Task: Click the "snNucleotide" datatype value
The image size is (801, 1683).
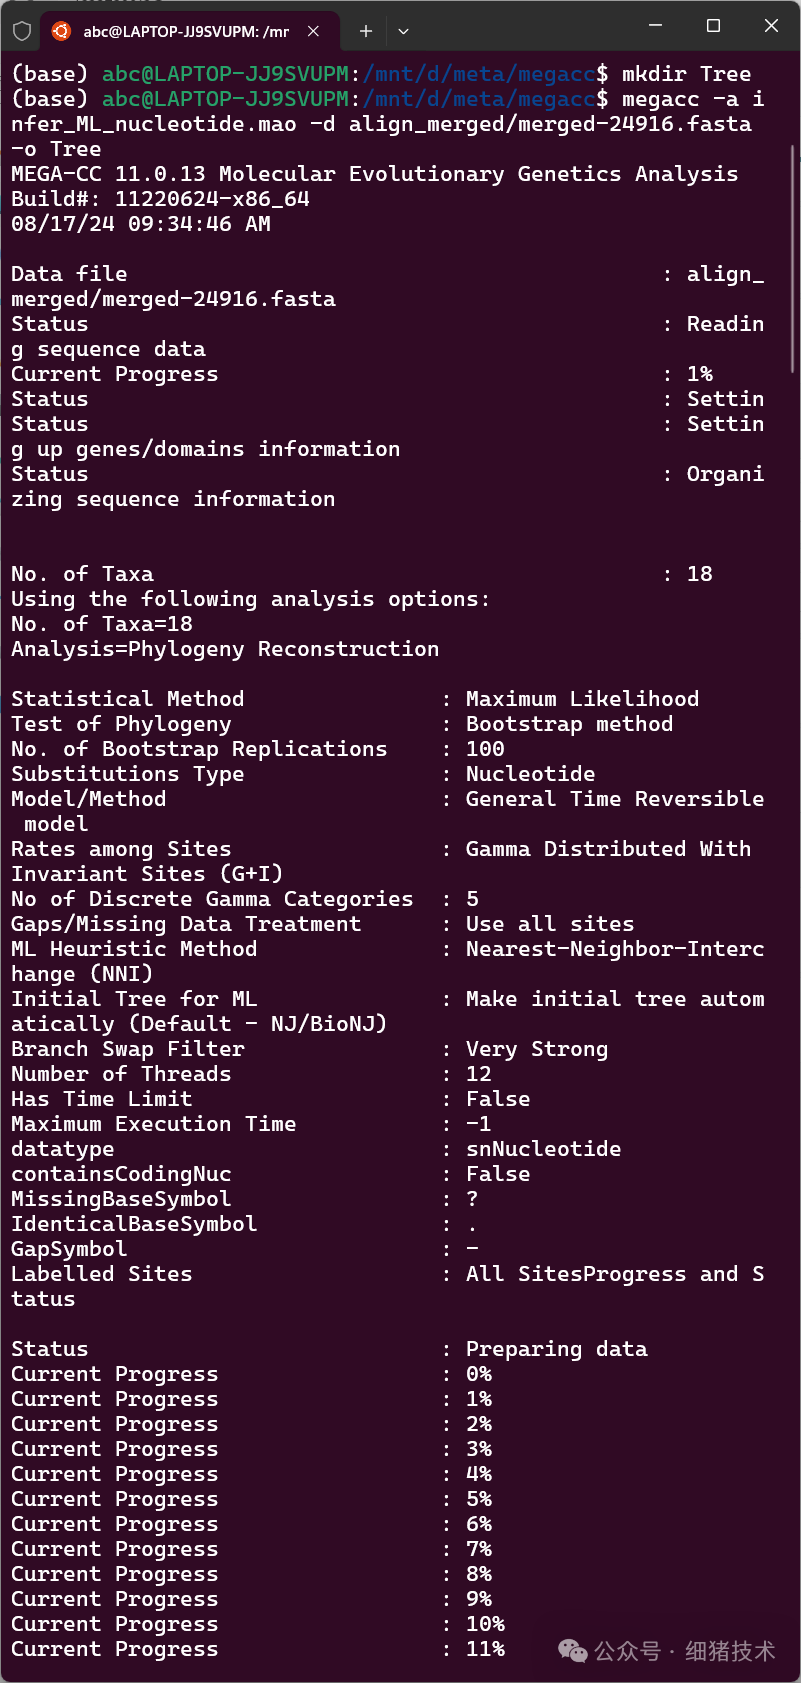Action: pos(543,1149)
